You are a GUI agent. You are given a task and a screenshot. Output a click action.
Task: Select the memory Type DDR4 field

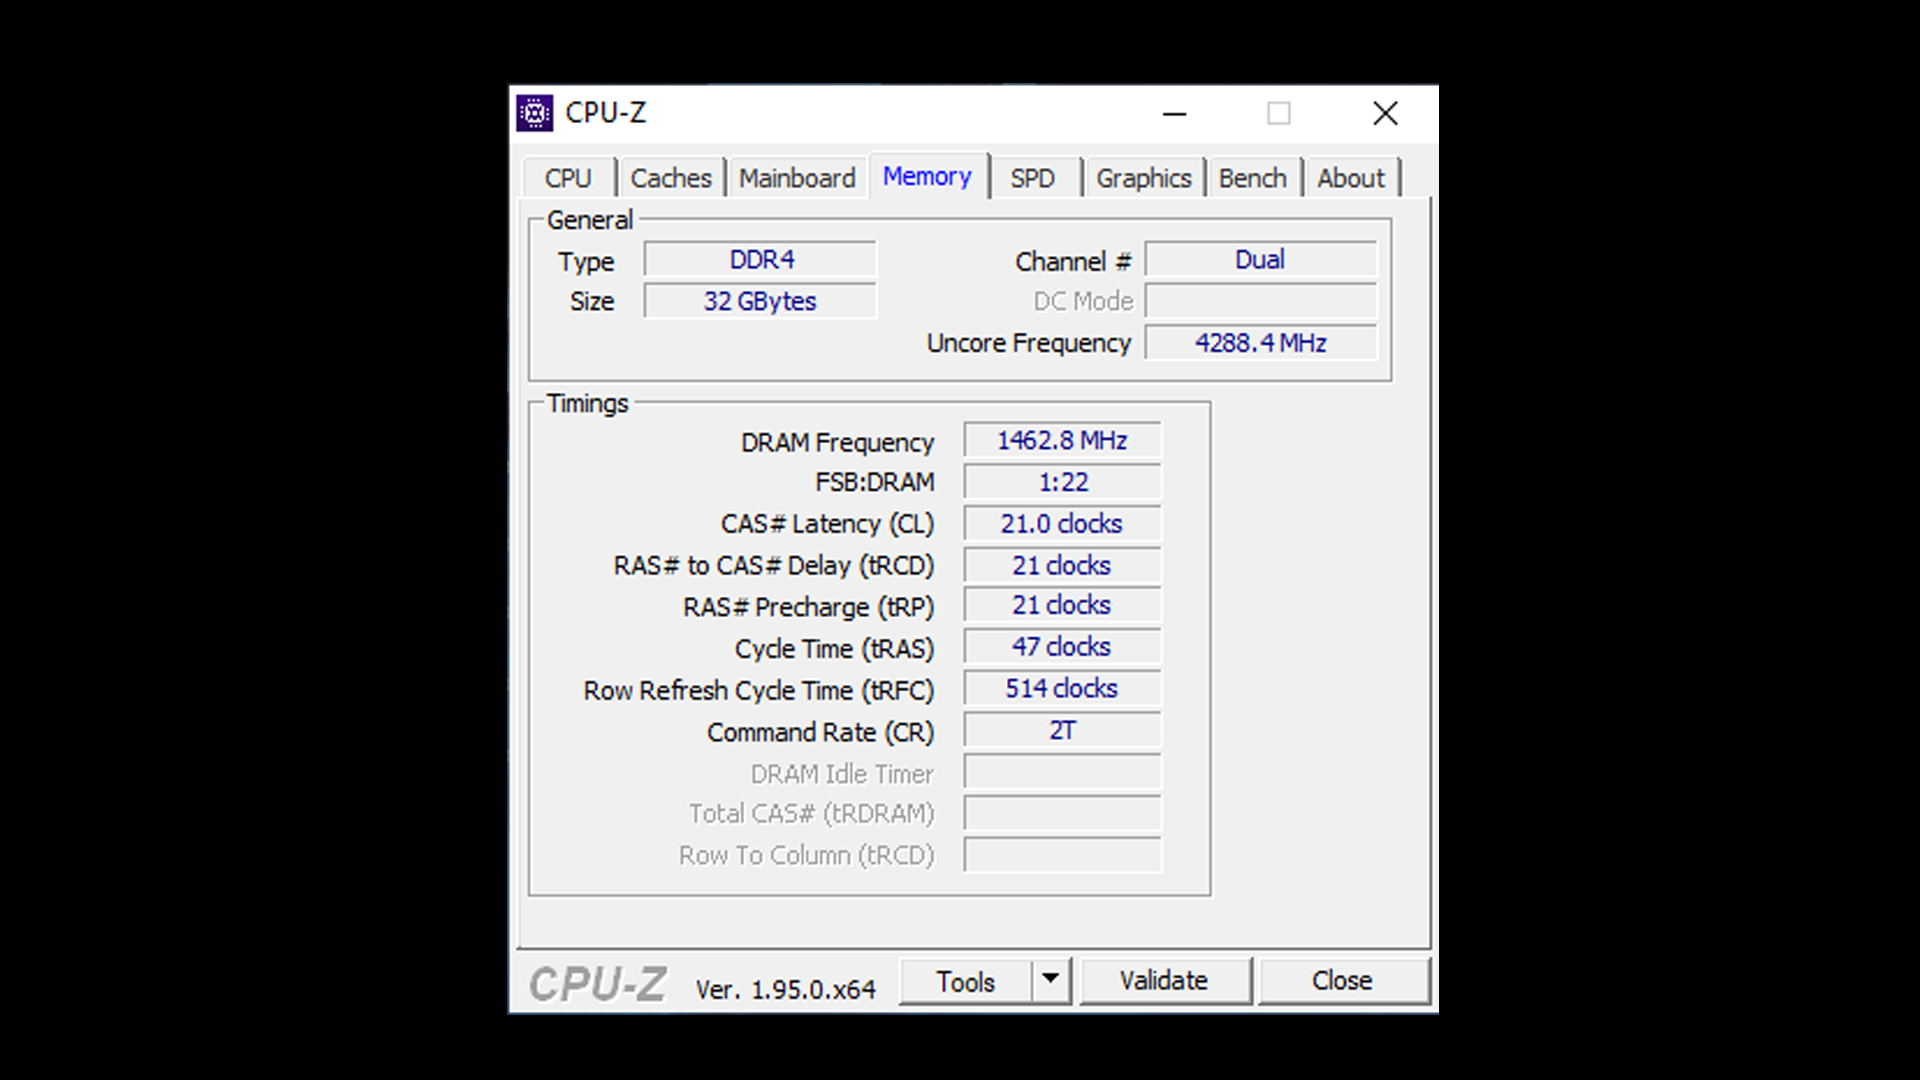pyautogui.click(x=761, y=260)
